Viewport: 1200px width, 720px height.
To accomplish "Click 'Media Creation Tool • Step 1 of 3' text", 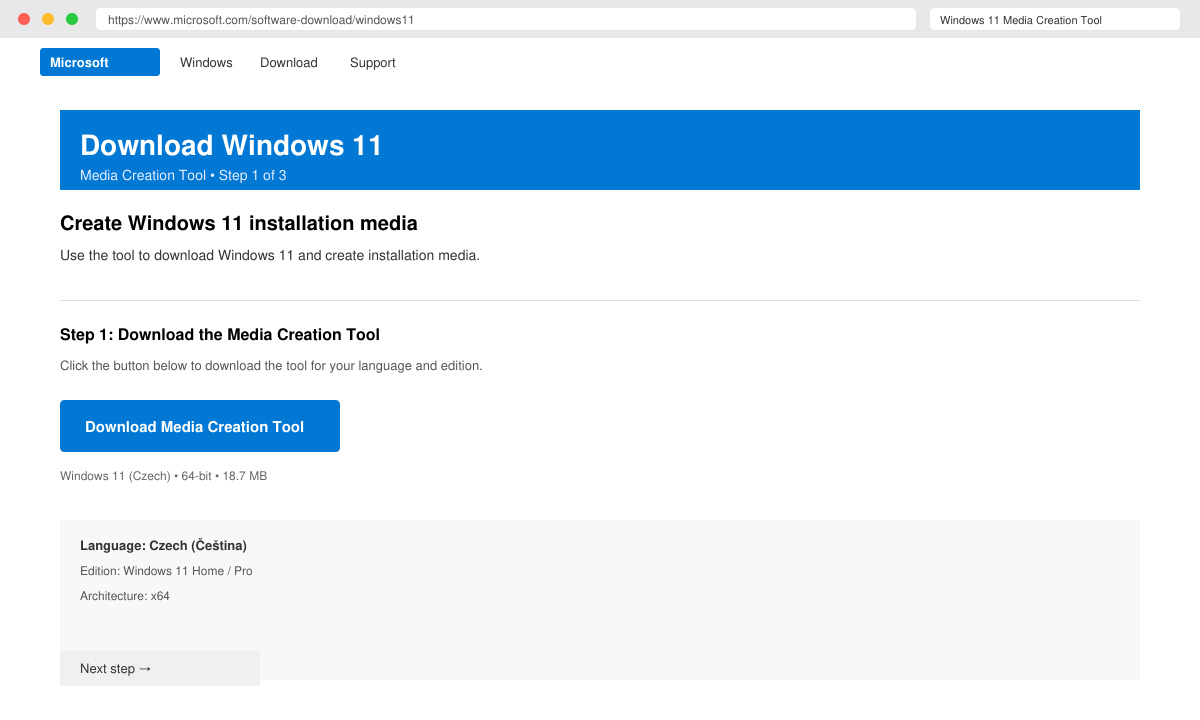I will [x=183, y=175].
